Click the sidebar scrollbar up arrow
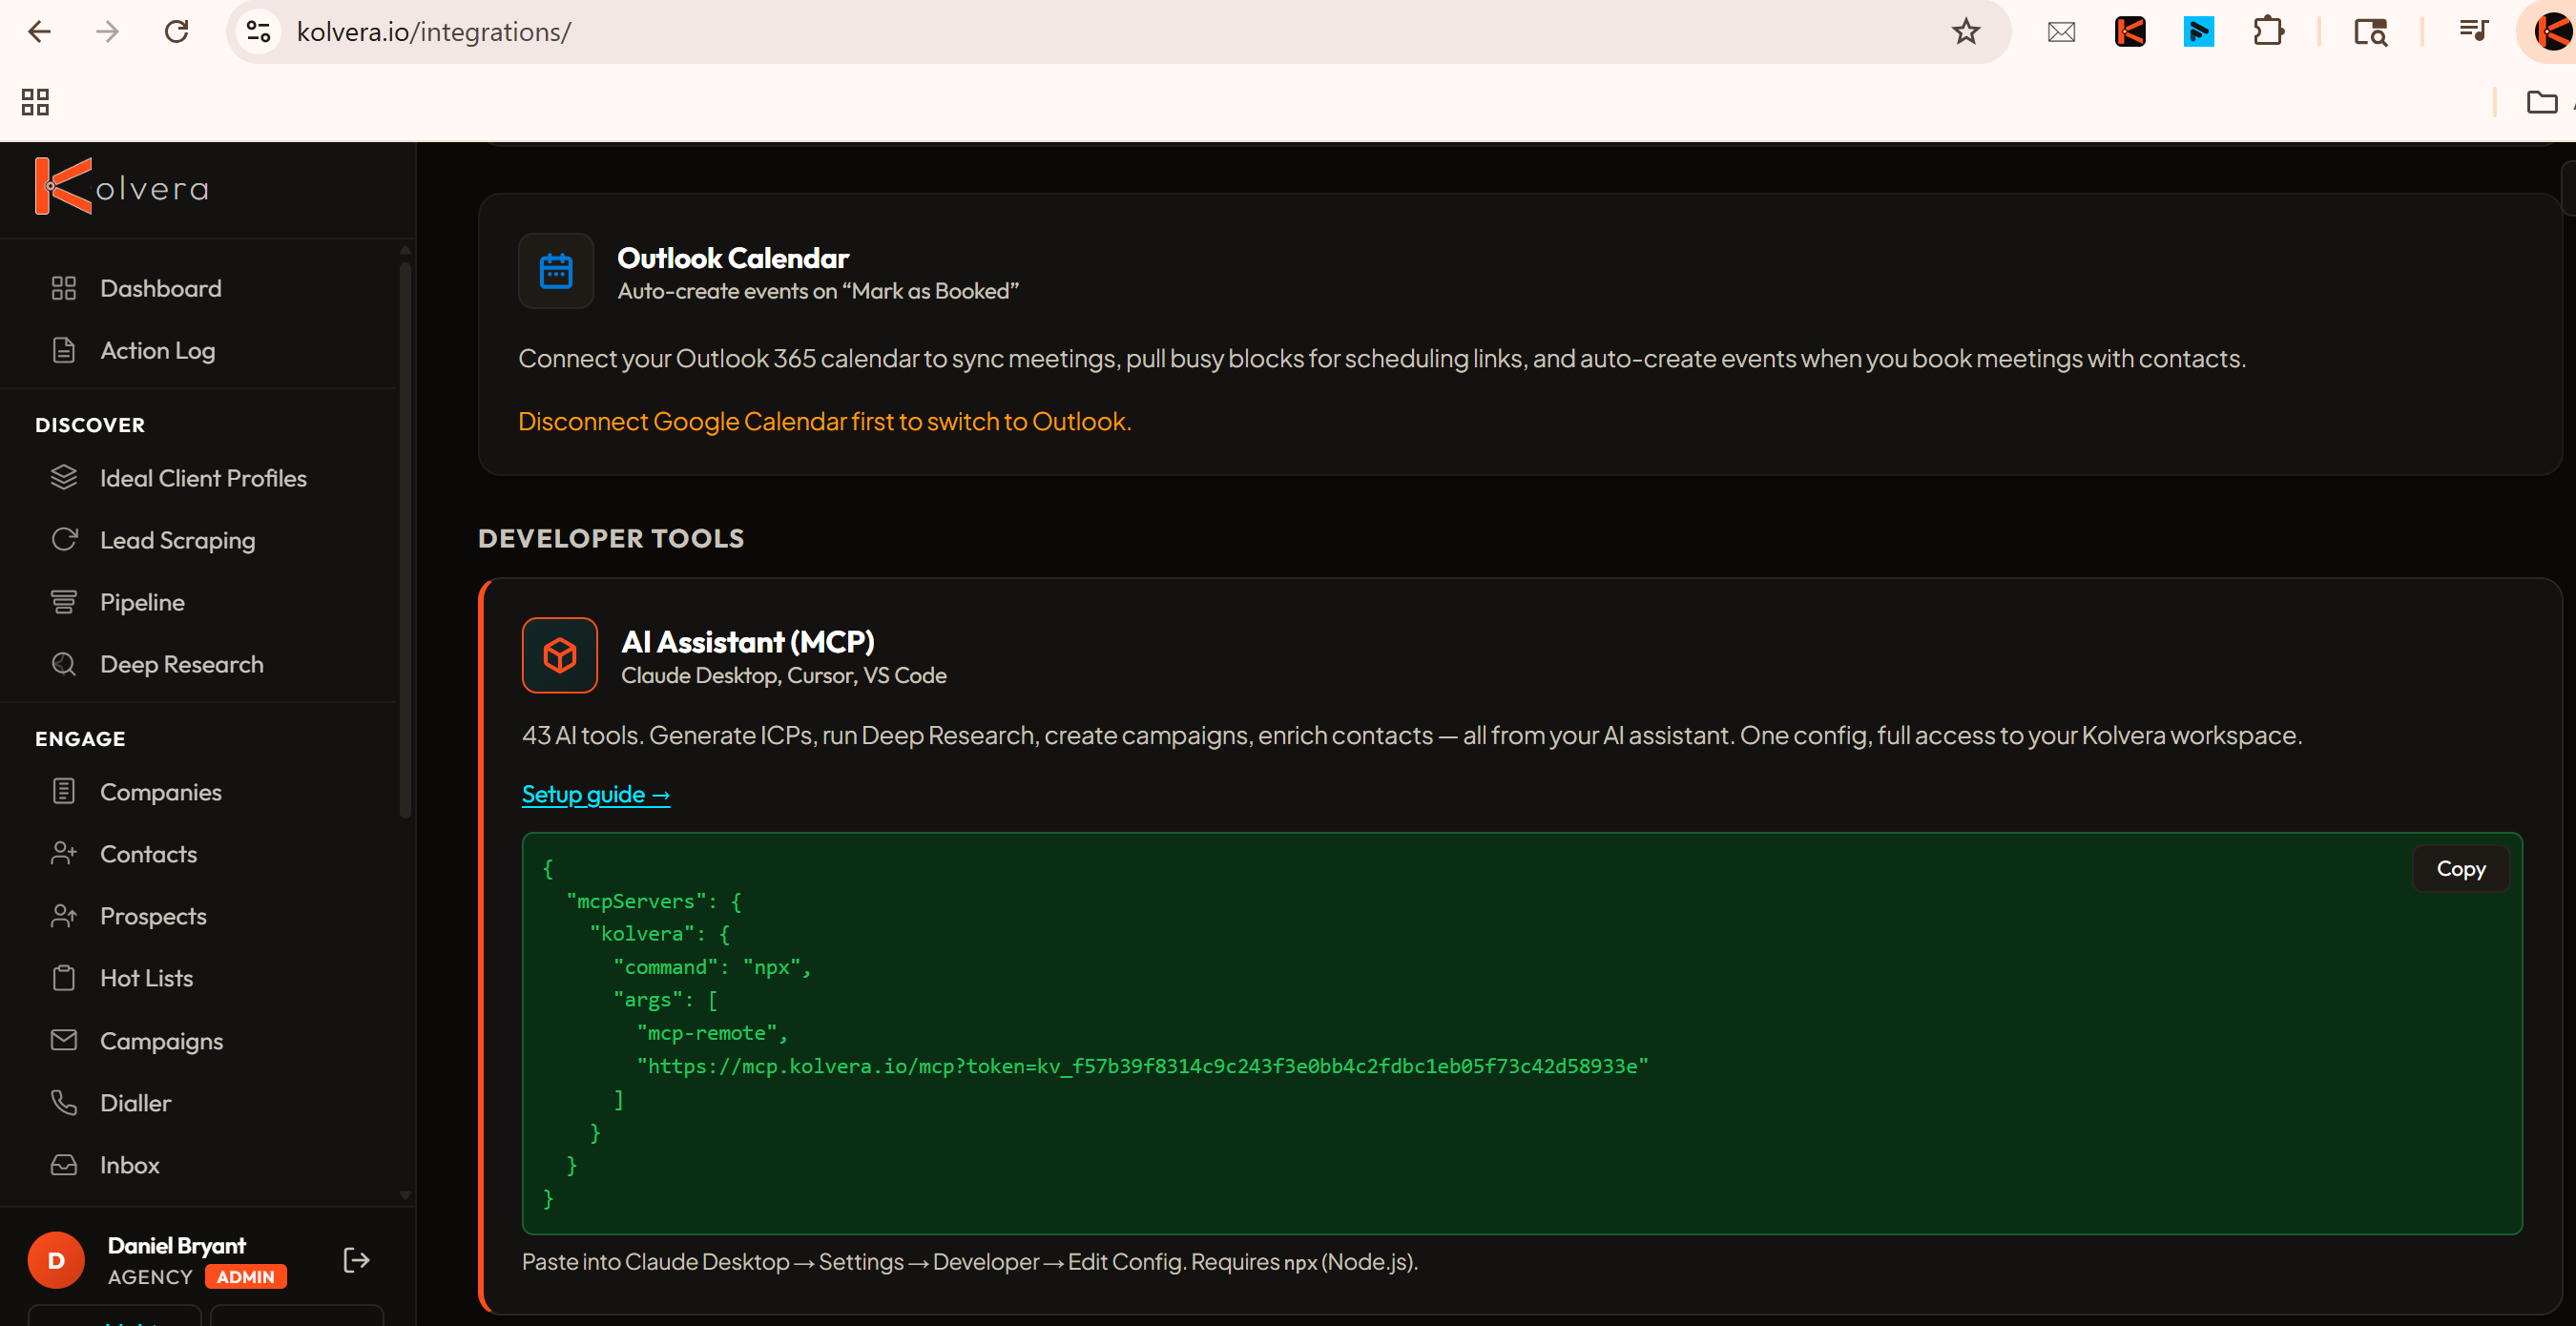This screenshot has height=1326, width=2576. point(405,249)
